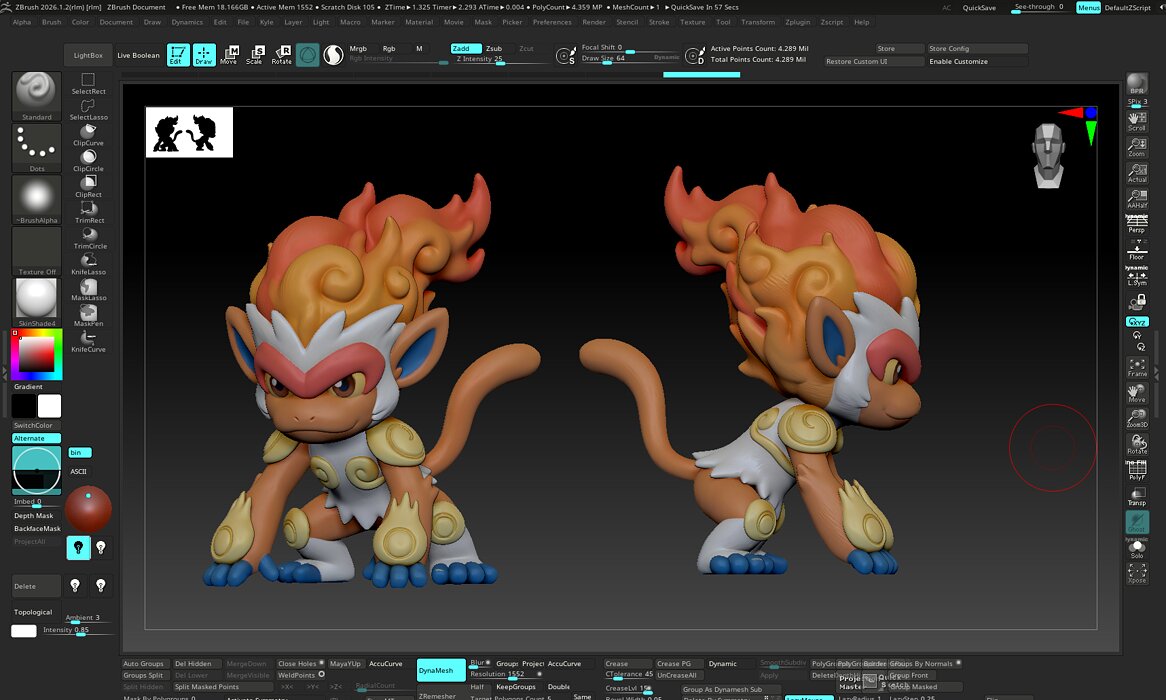Open LightBox browser
The width and height of the screenshot is (1166, 700).
[x=88, y=55]
